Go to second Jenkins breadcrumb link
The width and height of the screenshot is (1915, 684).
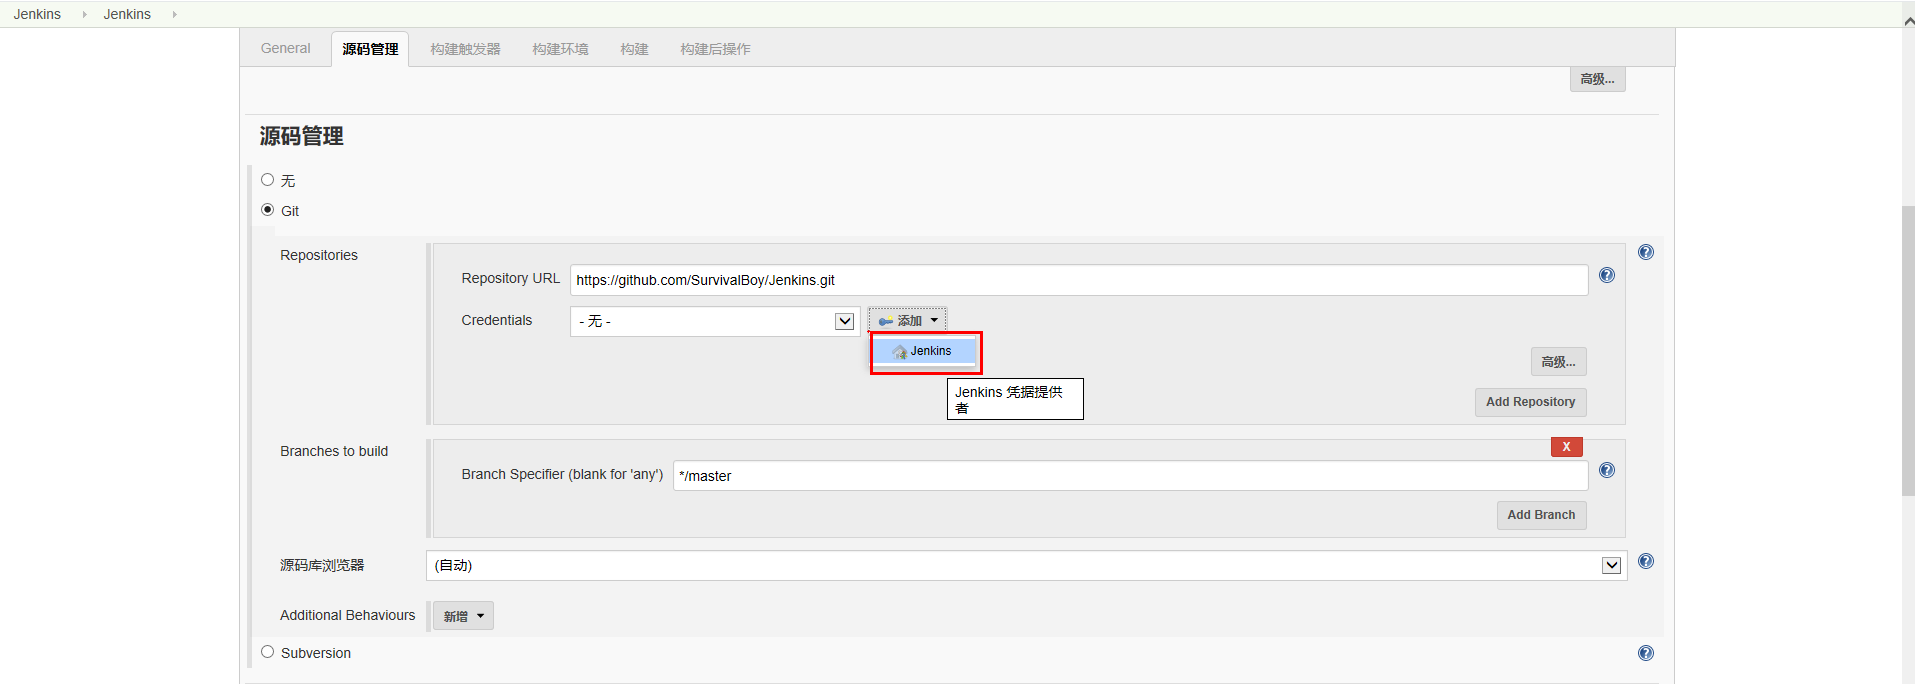click(x=127, y=14)
